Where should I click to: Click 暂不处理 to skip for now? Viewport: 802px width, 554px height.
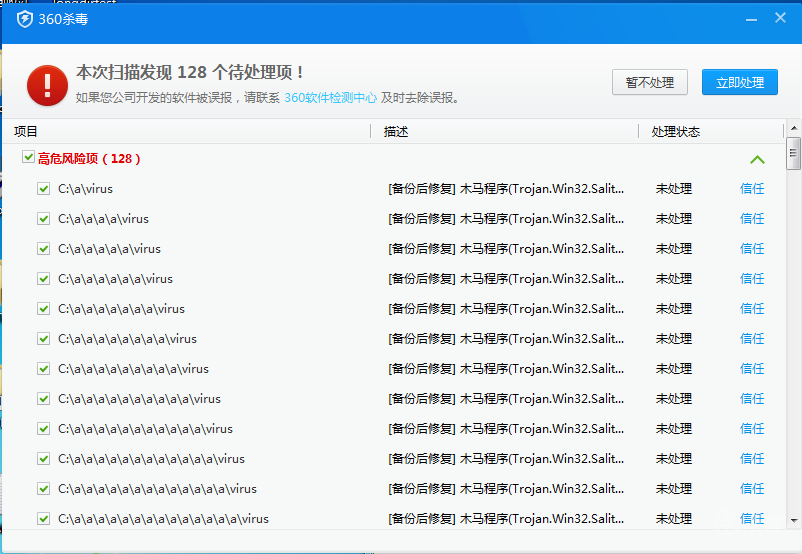650,82
